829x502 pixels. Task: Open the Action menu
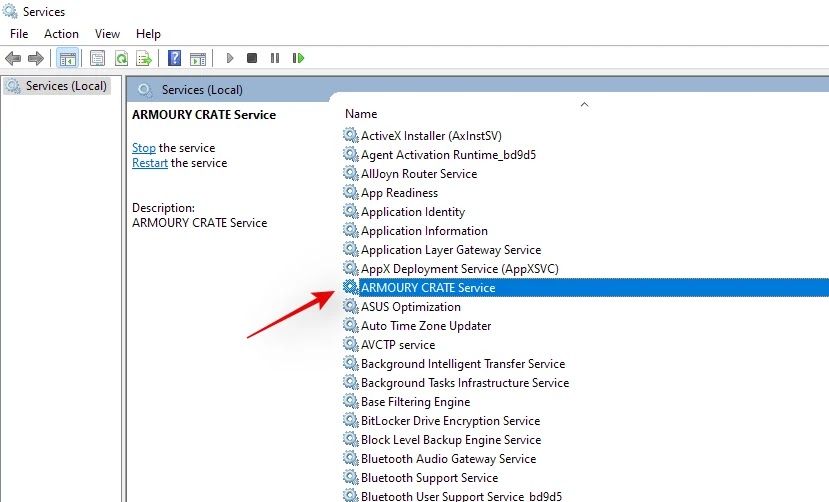(x=61, y=34)
